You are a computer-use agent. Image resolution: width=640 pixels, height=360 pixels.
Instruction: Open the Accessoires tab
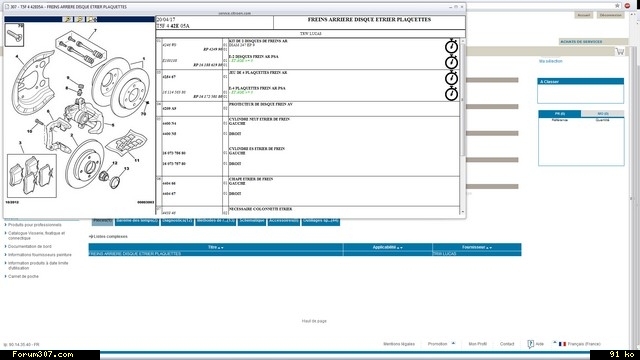point(284,221)
